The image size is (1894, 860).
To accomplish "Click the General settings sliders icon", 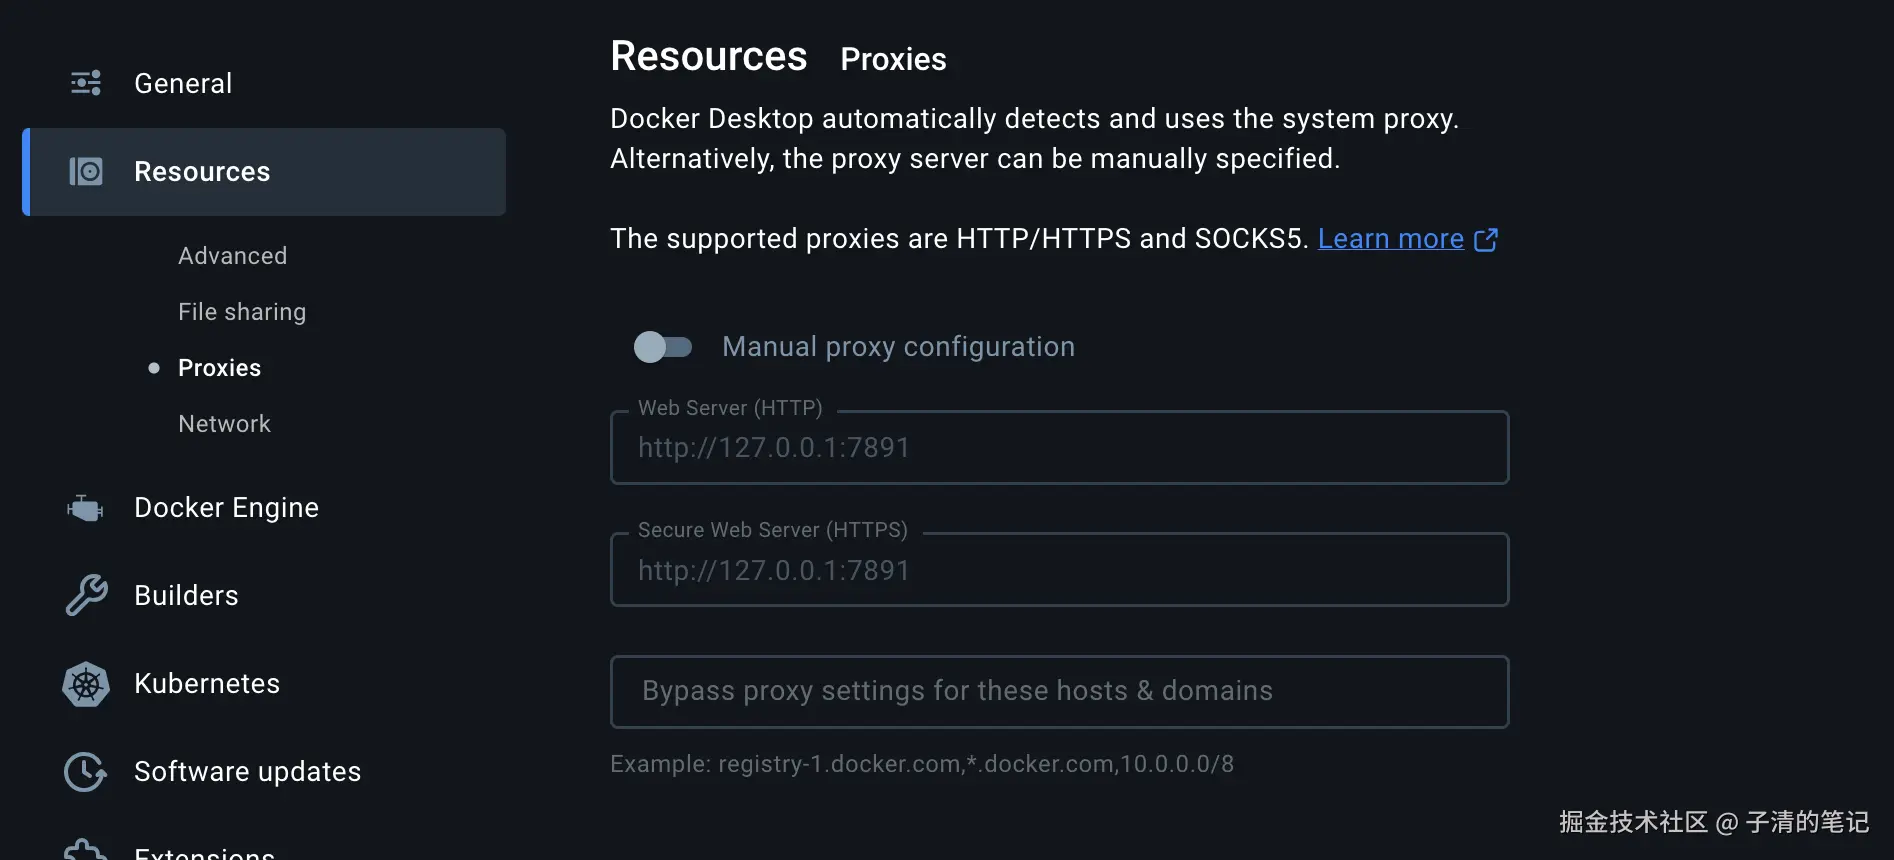I will coord(86,83).
